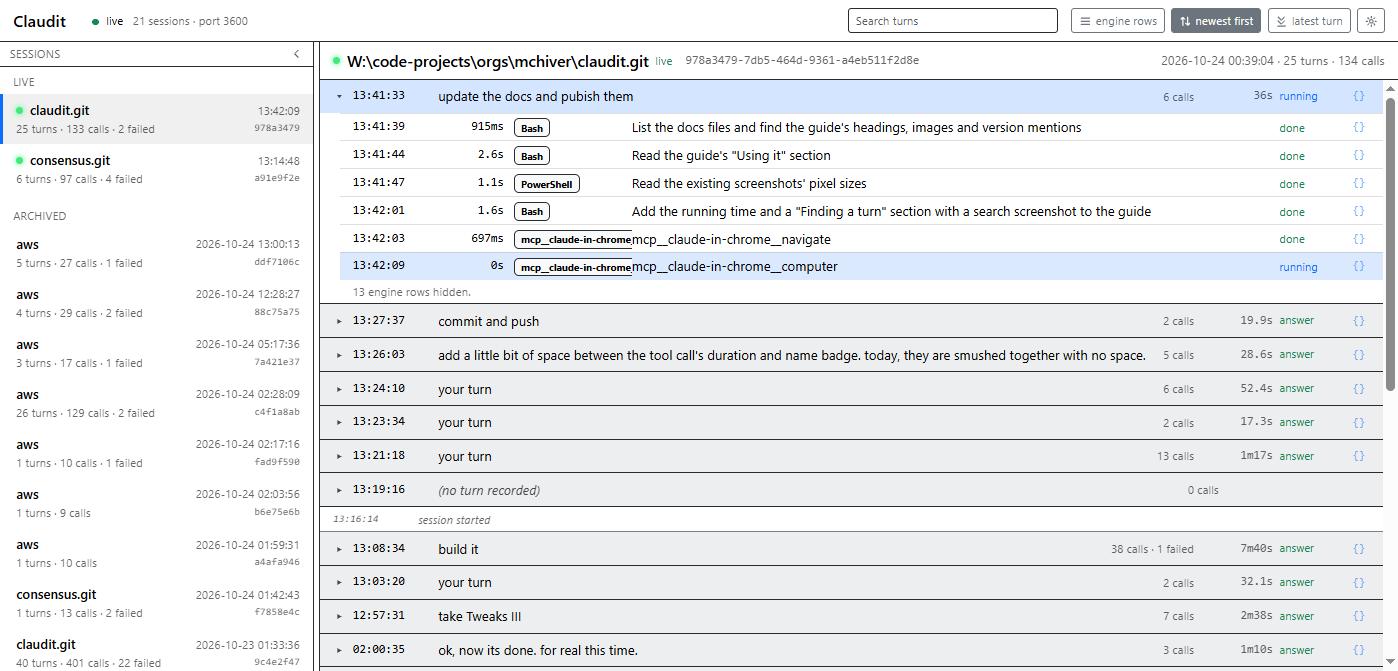This screenshot has width=1398, height=671.
Task: Expand the 'take Tweaks III' turn
Action: pos(340,616)
